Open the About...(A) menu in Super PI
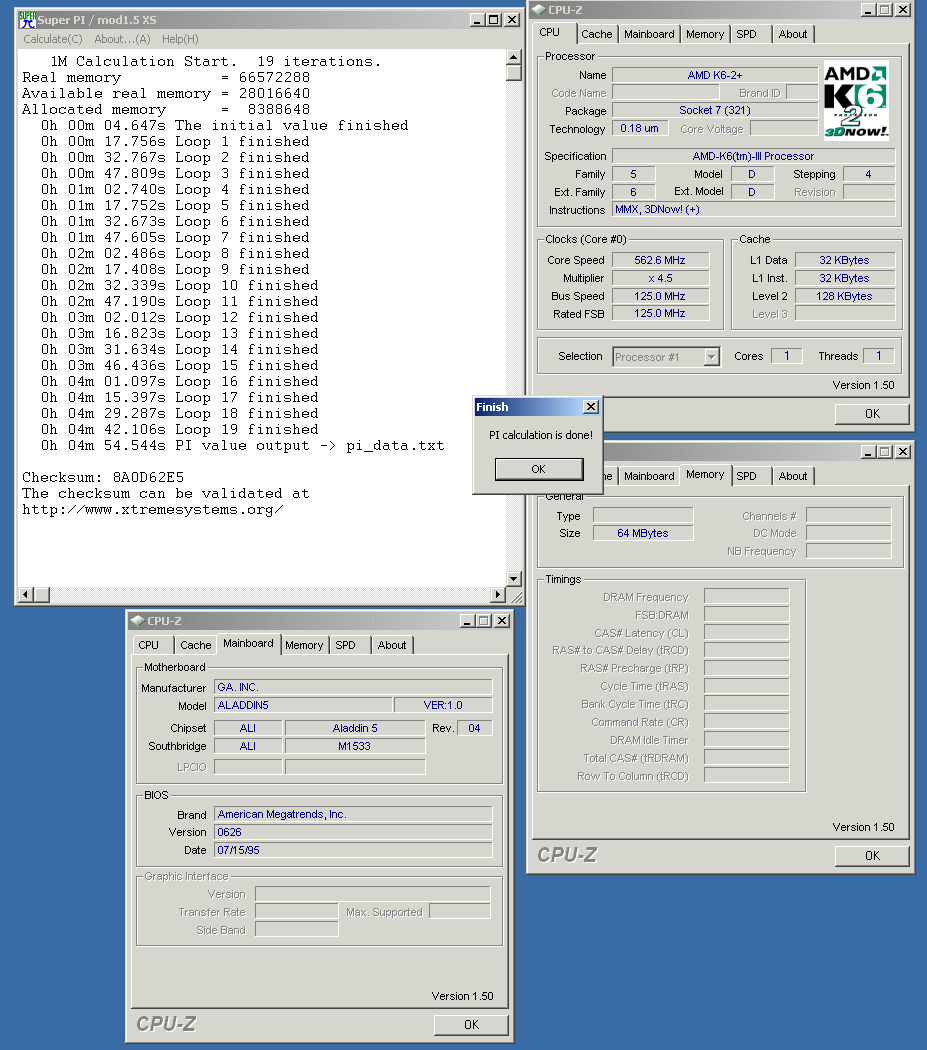927x1050 pixels. pos(123,39)
